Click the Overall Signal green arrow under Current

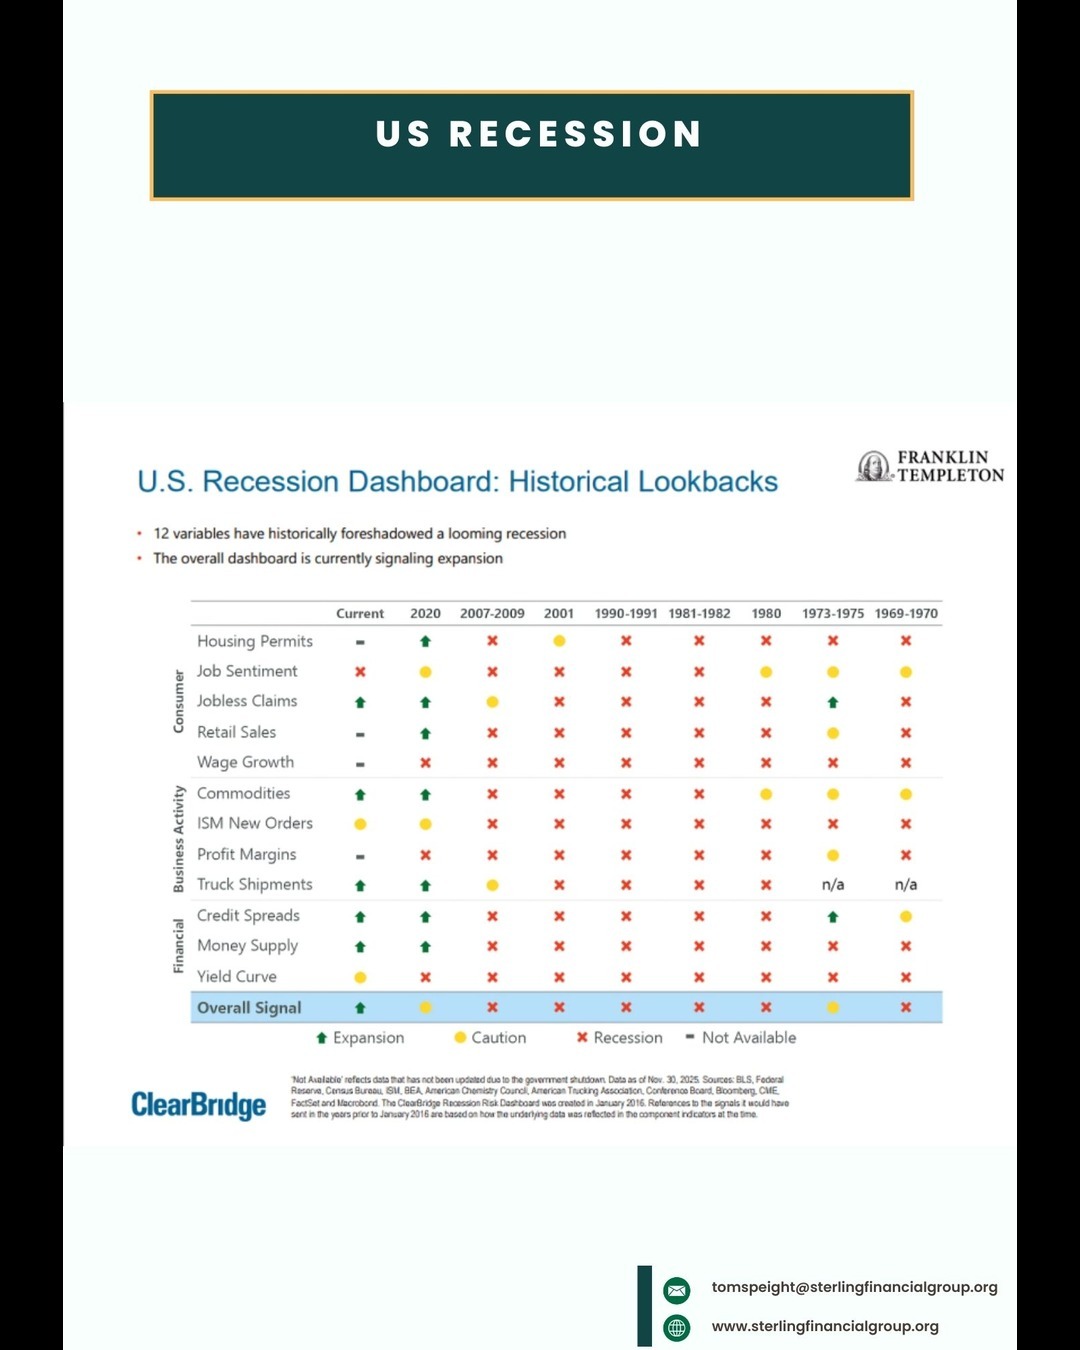pos(360,1008)
